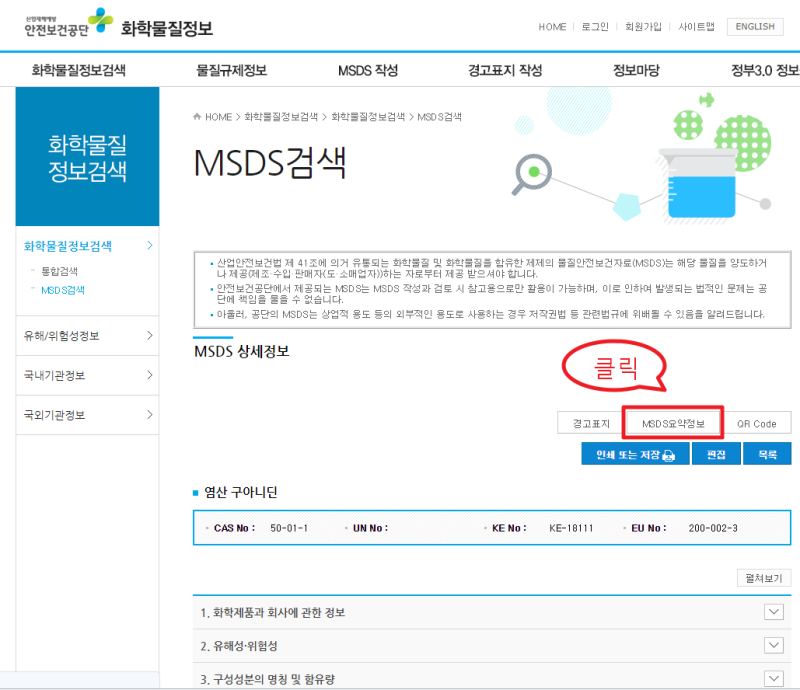The width and height of the screenshot is (800, 690).
Task: Click the UN No label
Action: [370, 528]
